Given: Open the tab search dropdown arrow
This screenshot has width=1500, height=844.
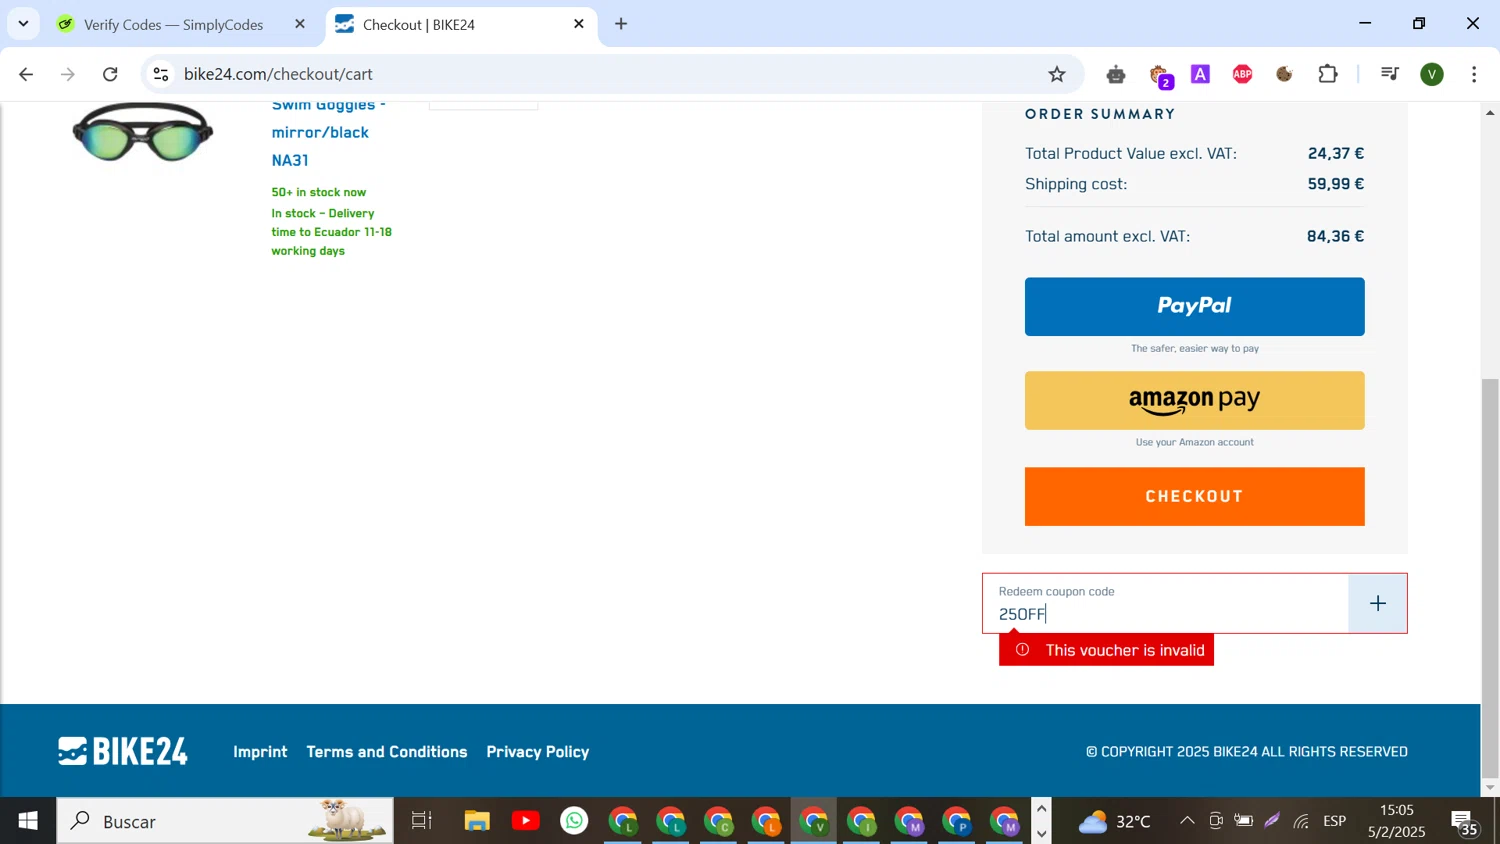Looking at the screenshot, I should click(23, 23).
